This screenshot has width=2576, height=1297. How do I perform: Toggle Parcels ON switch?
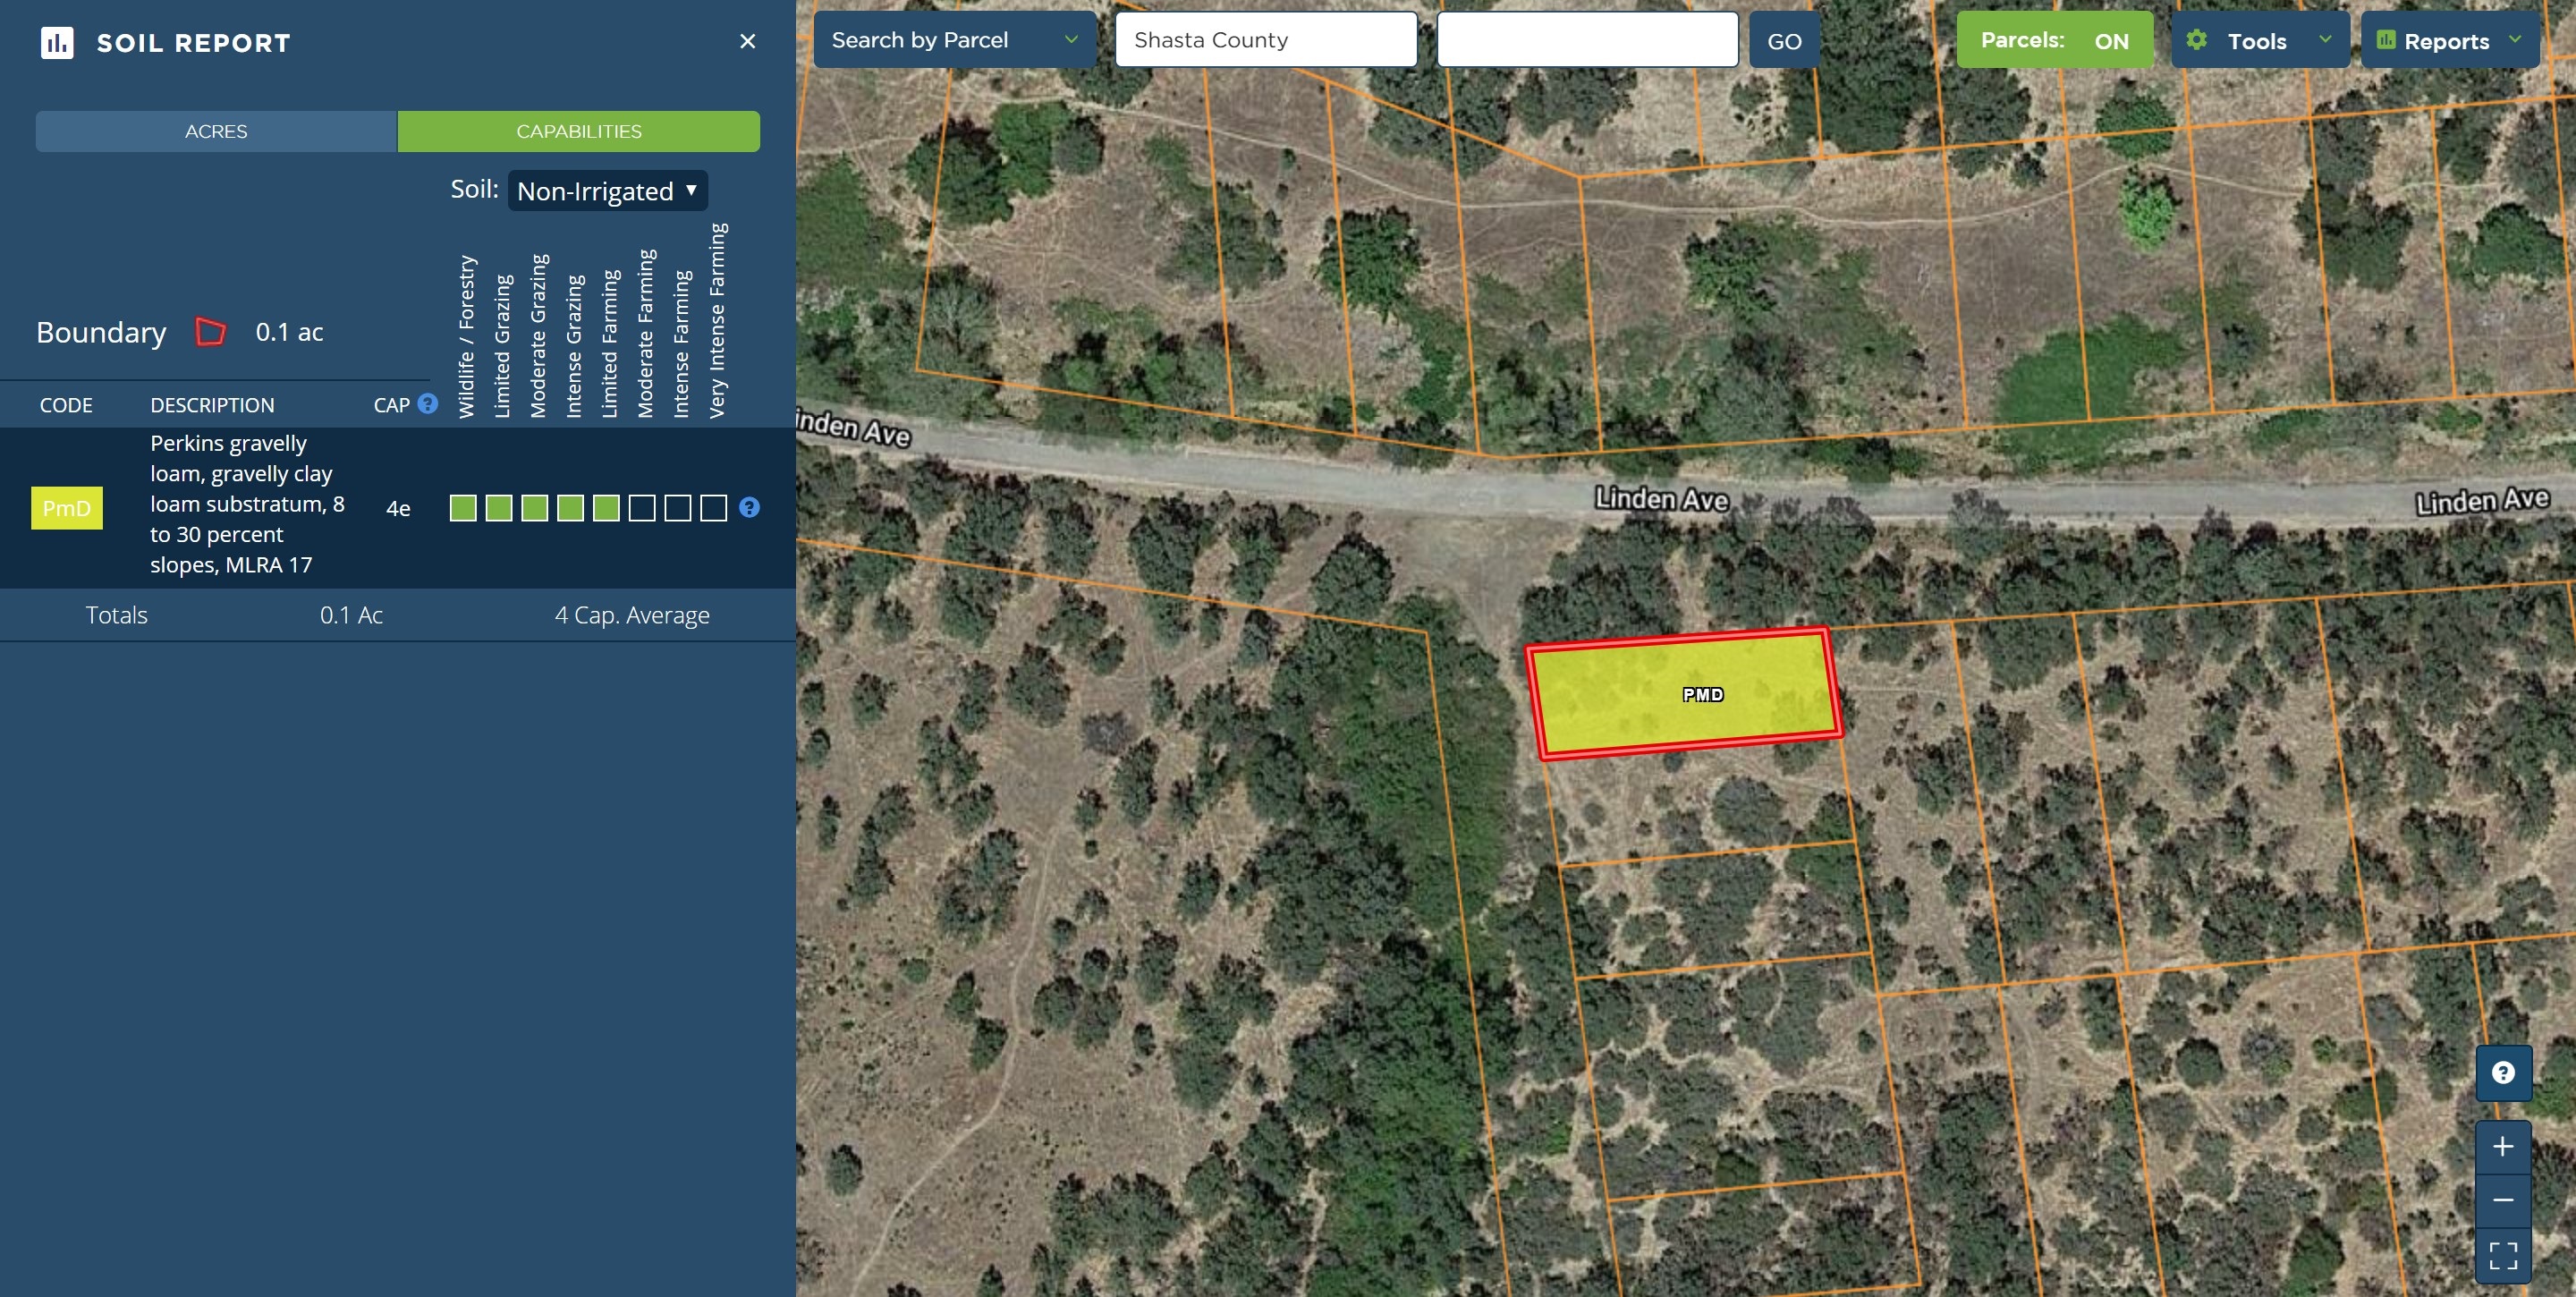2054,40
